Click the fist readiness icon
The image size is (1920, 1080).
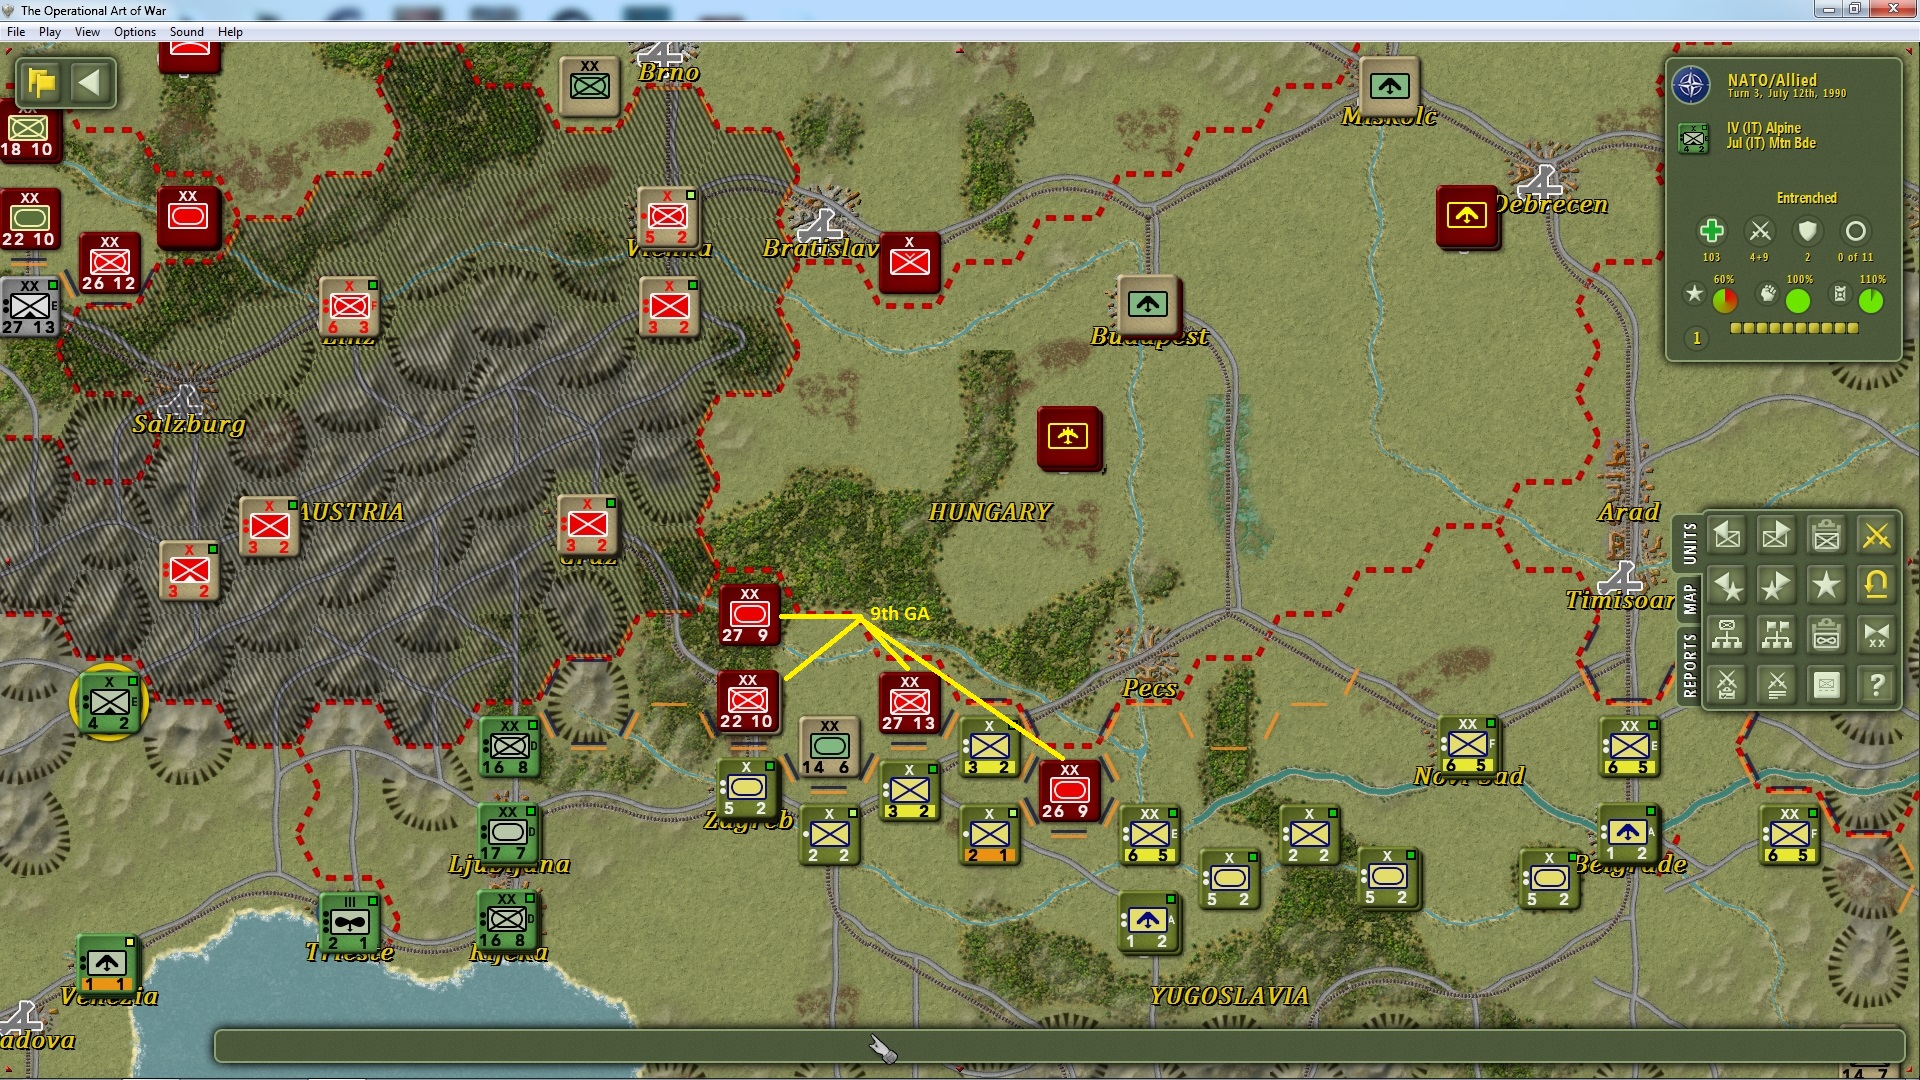click(1768, 293)
